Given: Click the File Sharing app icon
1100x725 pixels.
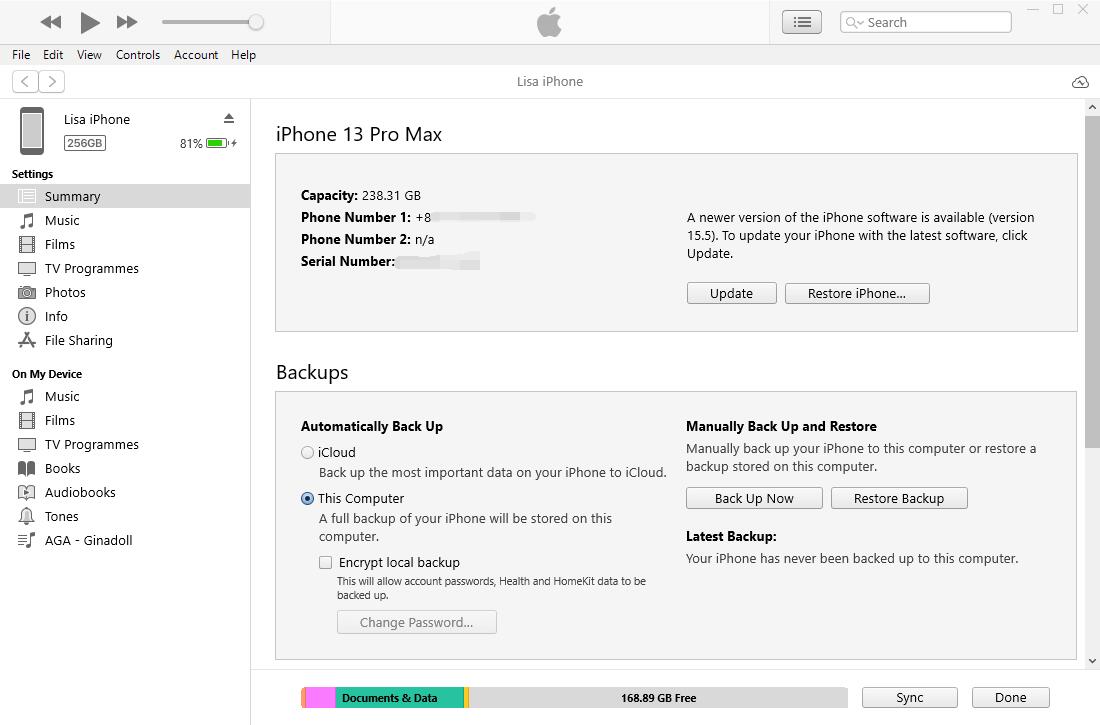Looking at the screenshot, I should tap(27, 340).
